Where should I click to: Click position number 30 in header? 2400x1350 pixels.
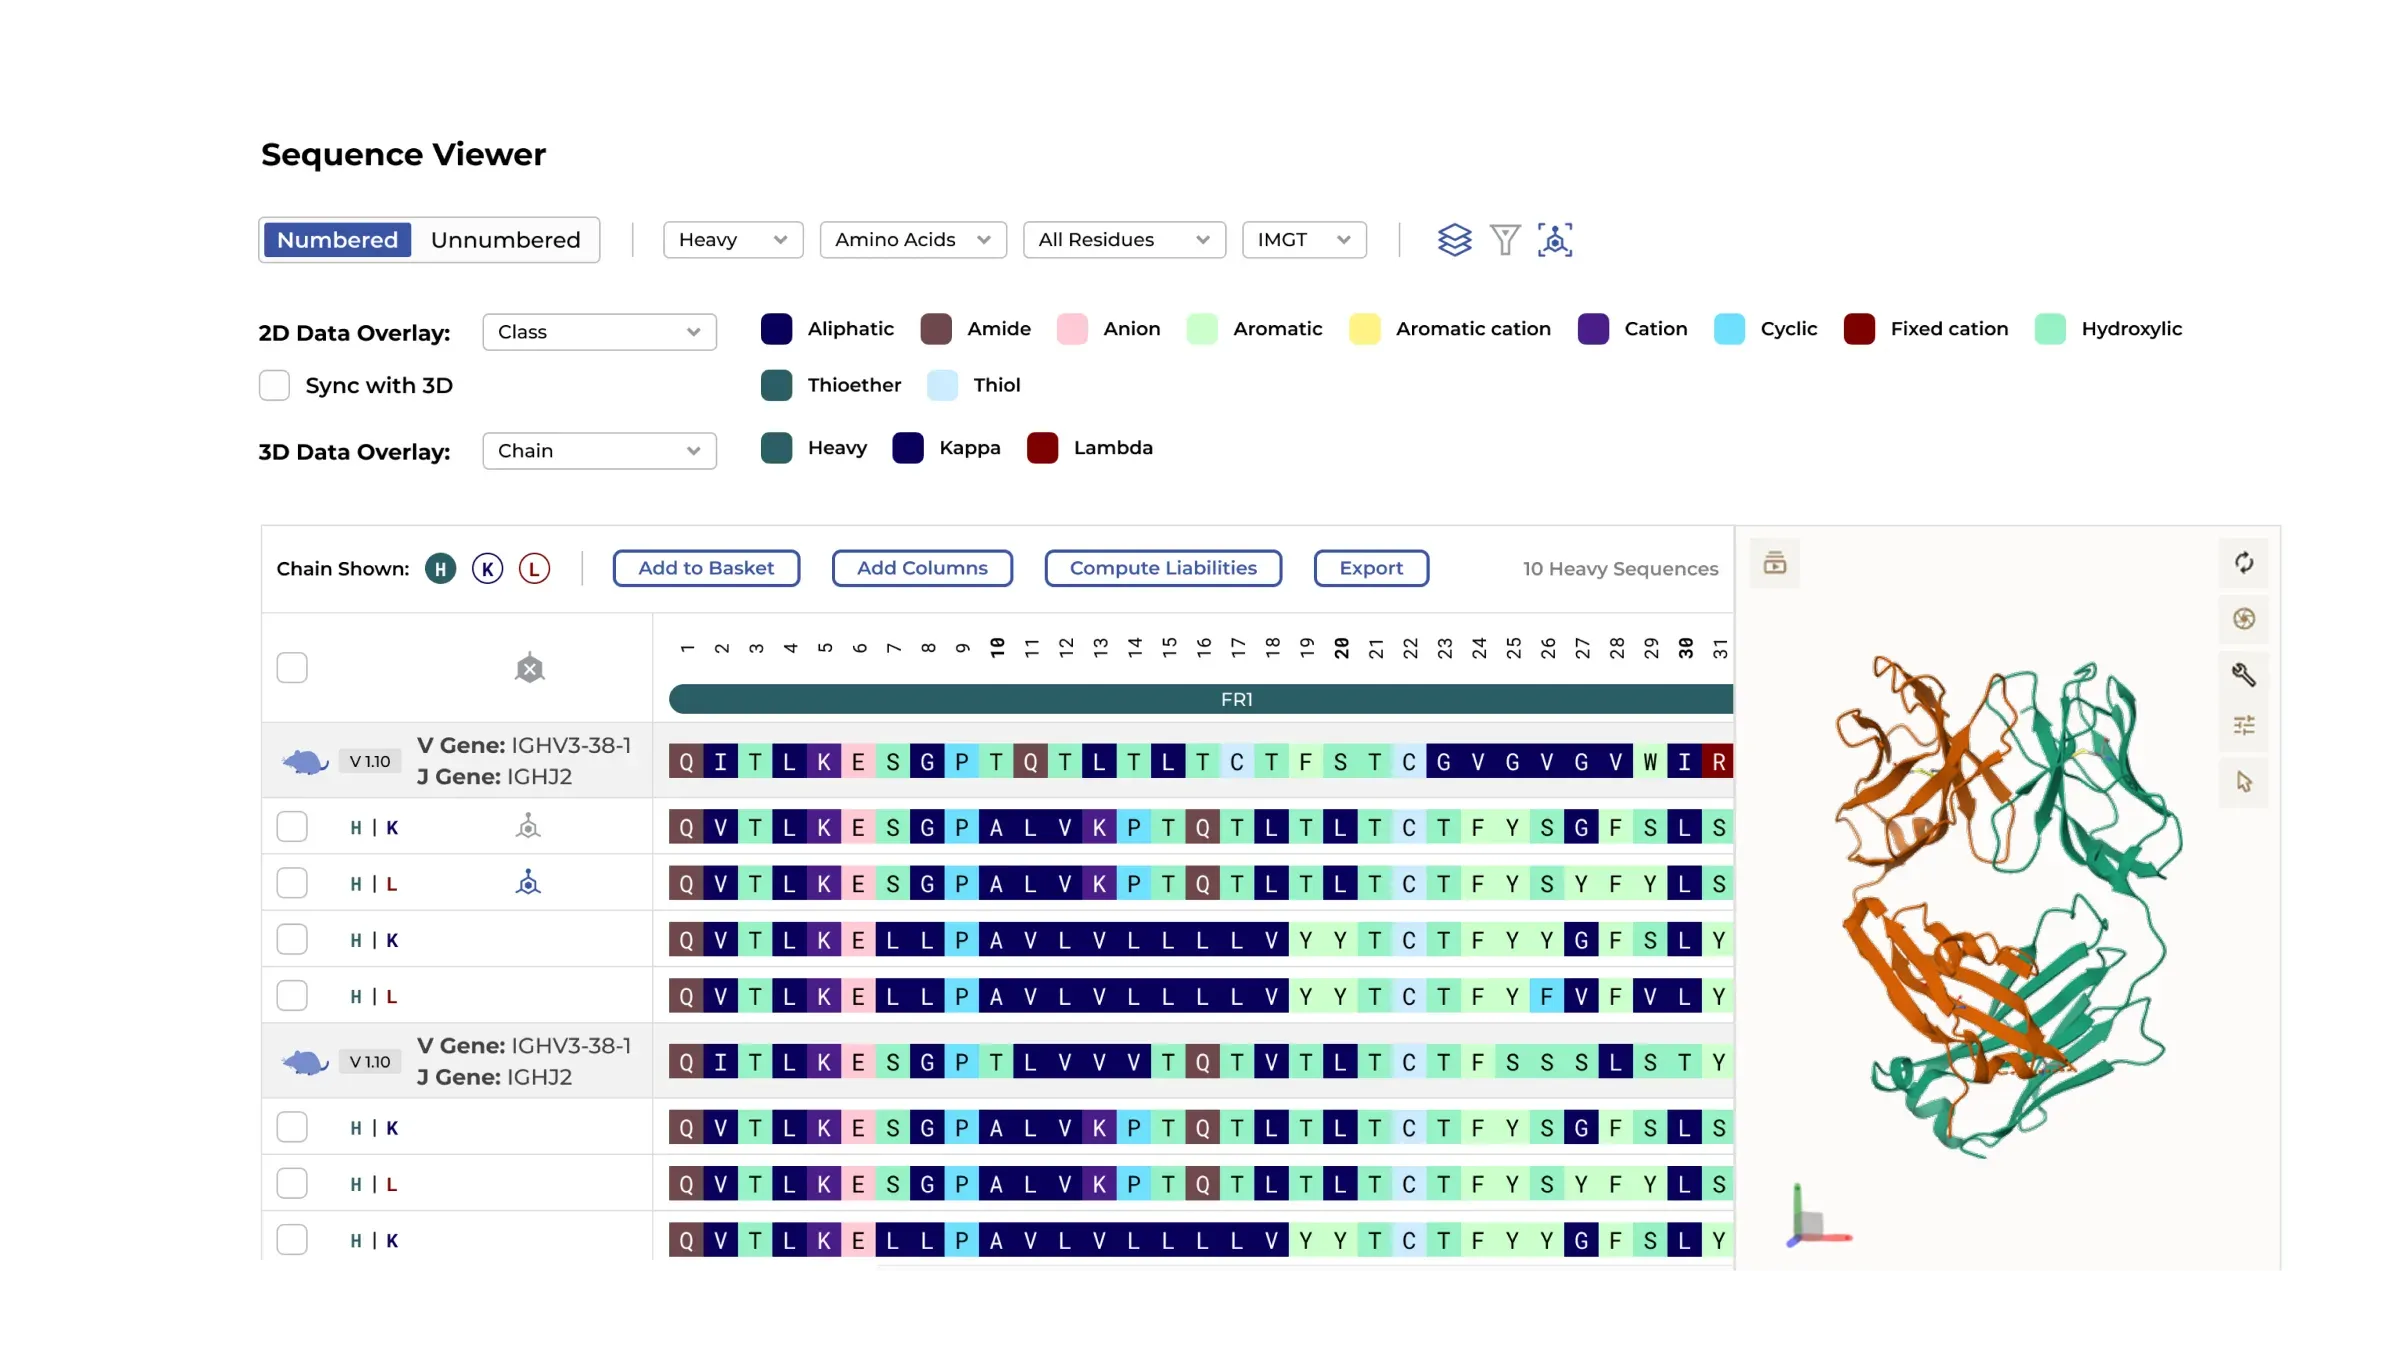point(1685,648)
